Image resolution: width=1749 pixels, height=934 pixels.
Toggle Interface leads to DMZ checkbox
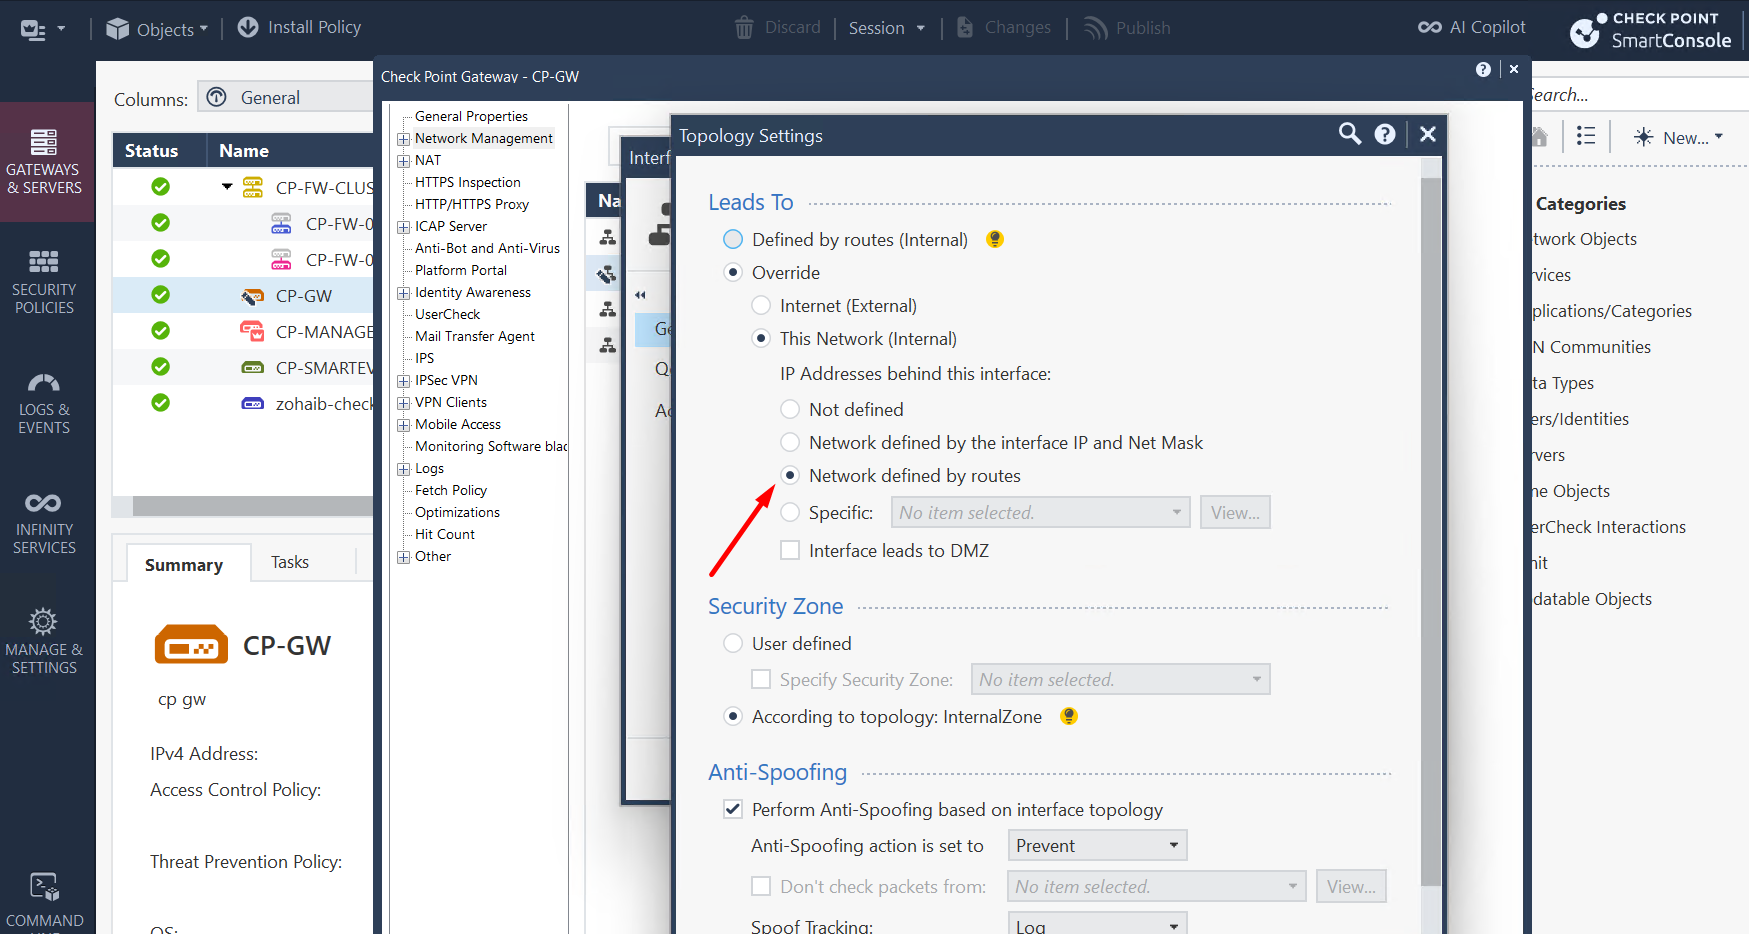tap(790, 550)
